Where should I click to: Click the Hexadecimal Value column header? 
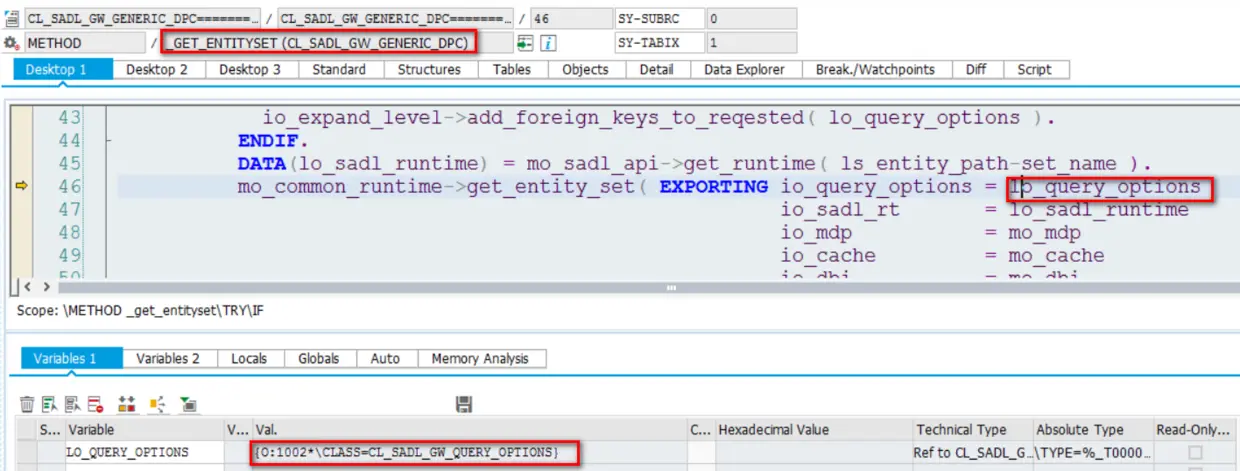point(813,430)
